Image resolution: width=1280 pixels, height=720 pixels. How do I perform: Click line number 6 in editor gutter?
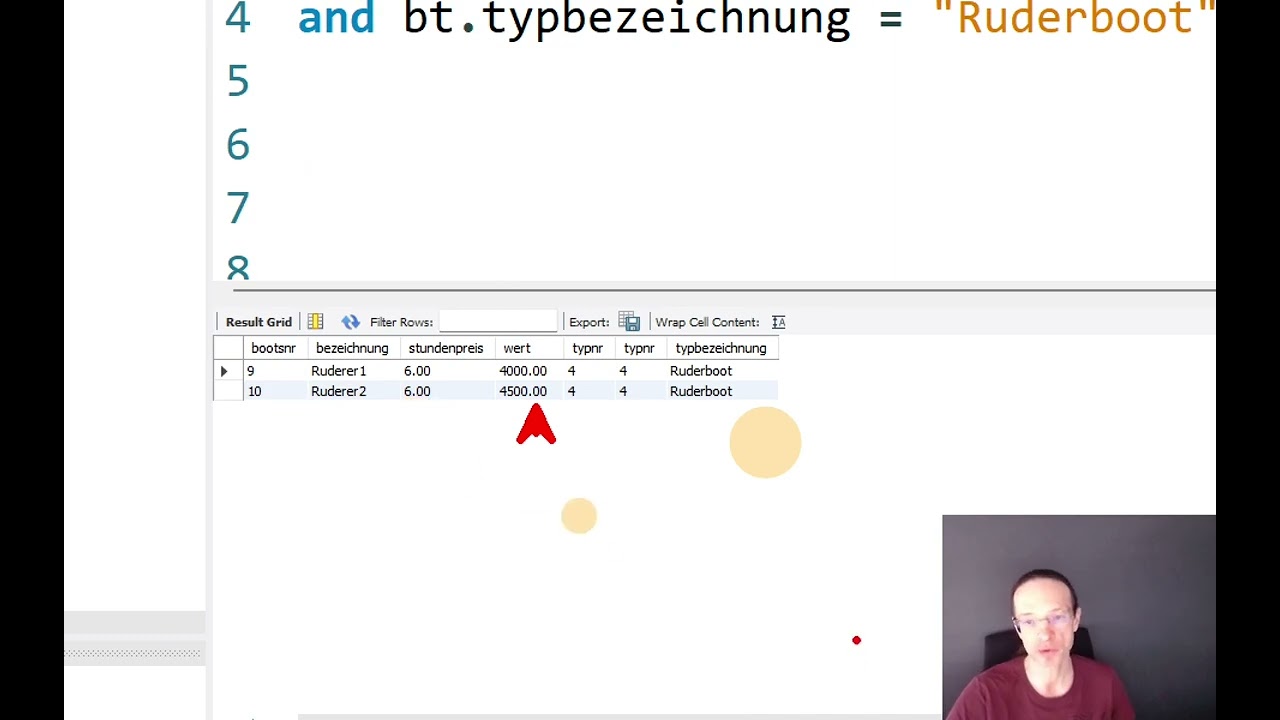(x=238, y=145)
